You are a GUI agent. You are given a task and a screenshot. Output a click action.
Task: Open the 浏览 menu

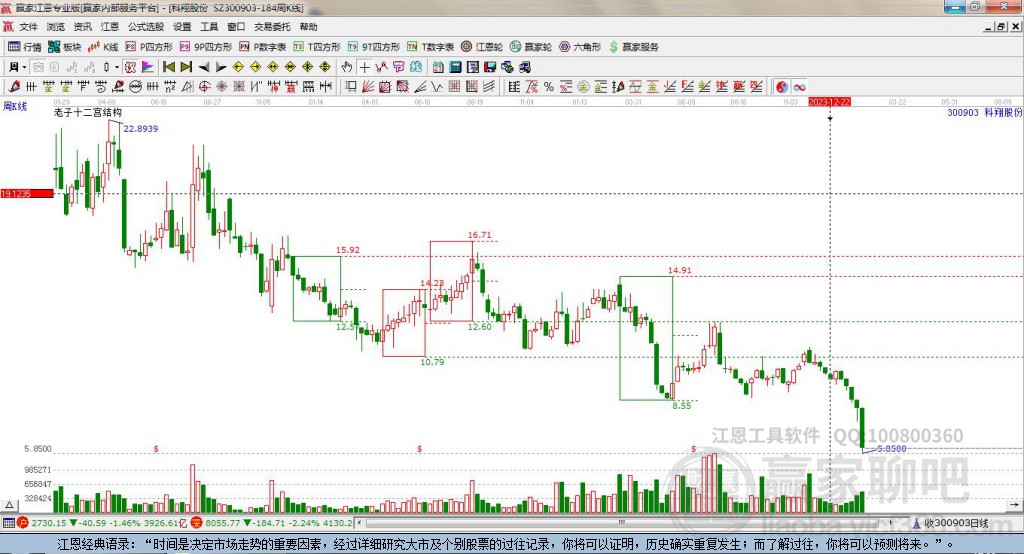point(56,27)
